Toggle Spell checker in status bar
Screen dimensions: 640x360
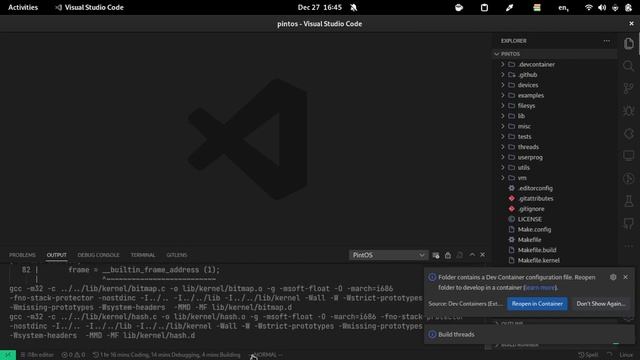(588, 355)
